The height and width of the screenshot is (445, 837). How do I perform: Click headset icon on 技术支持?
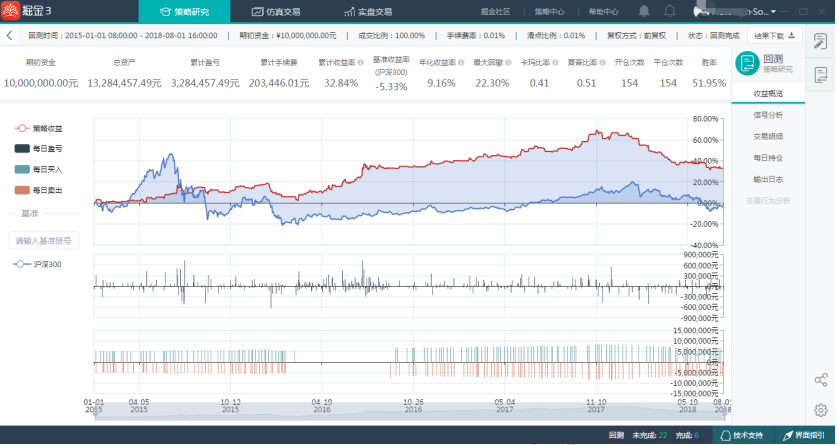point(725,435)
